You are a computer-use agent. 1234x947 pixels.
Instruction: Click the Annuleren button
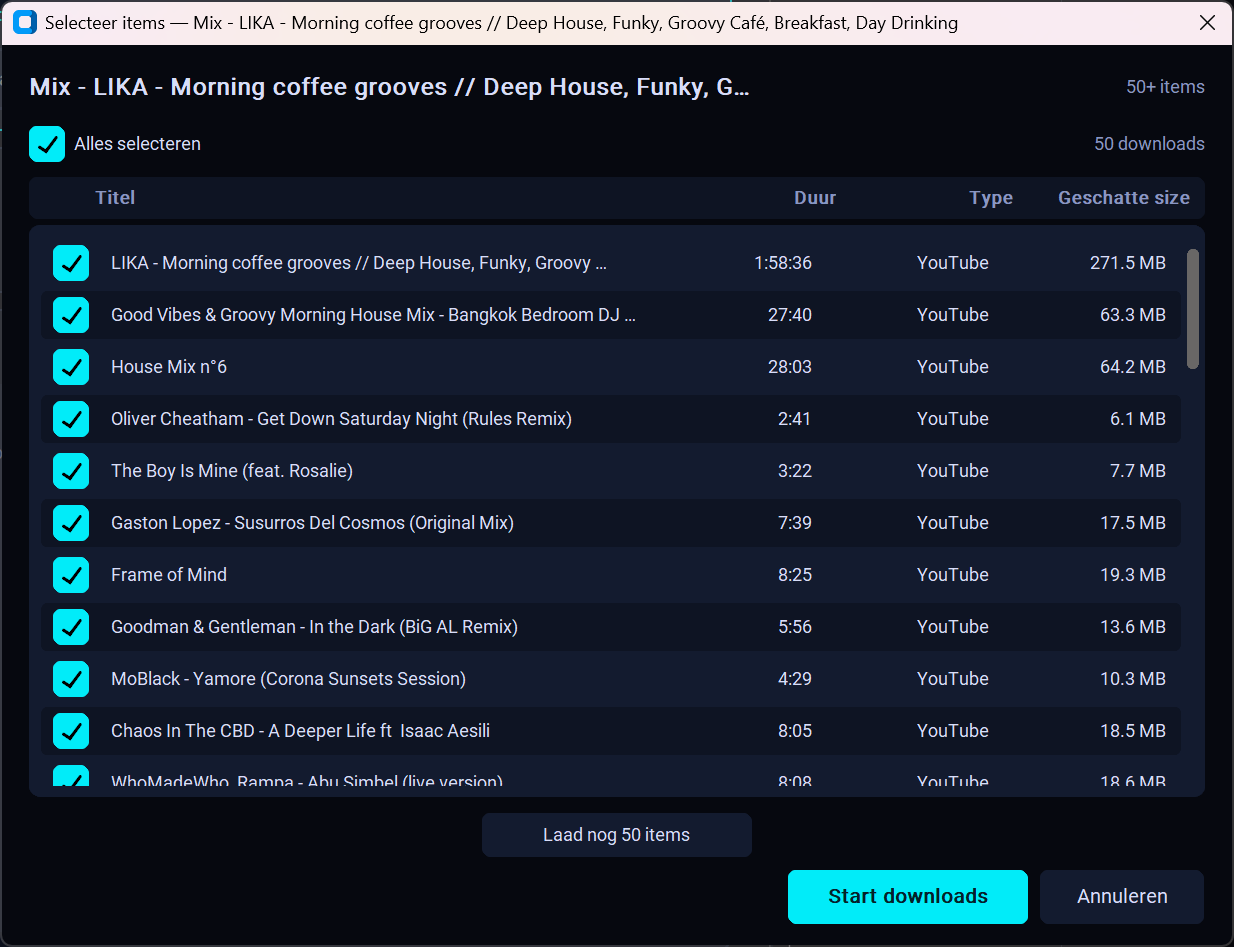coord(1122,897)
